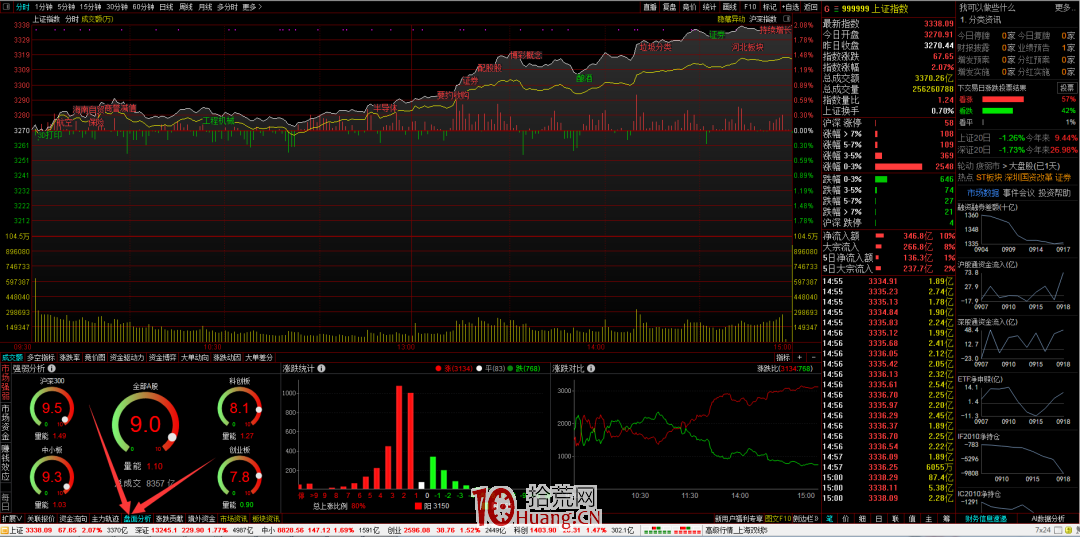Open 新用户福利专享 link
This screenshot has height=537, width=1080.
click(x=738, y=518)
